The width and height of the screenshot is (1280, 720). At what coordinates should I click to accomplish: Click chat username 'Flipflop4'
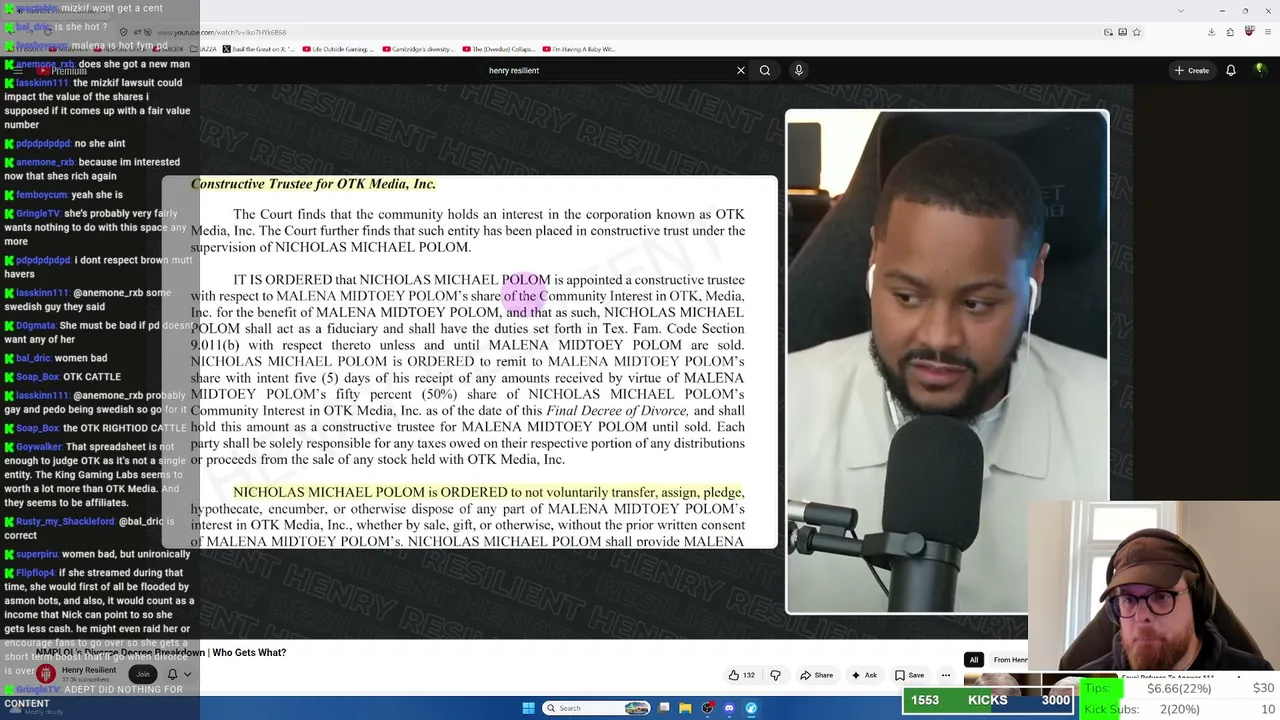[x=35, y=573]
